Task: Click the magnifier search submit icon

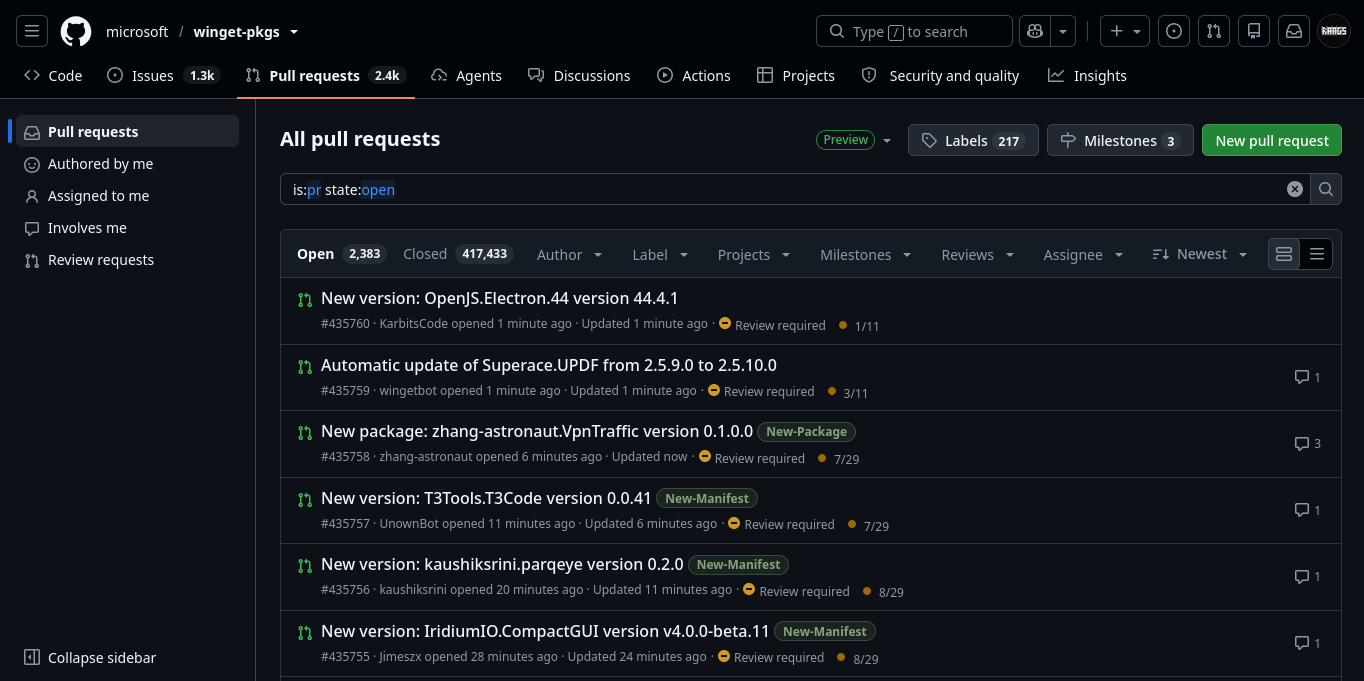Action: 1326,189
